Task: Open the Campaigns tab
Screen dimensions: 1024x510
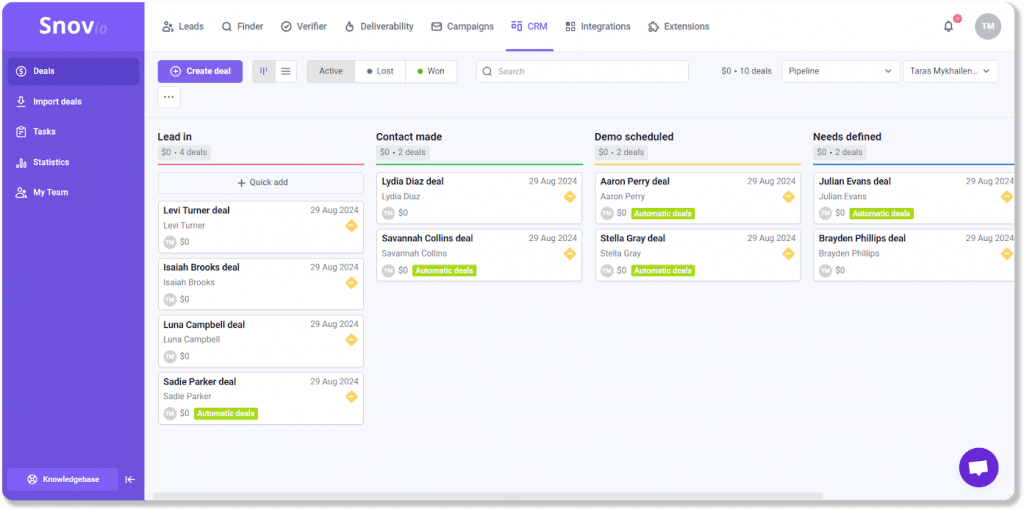Action: pos(462,27)
